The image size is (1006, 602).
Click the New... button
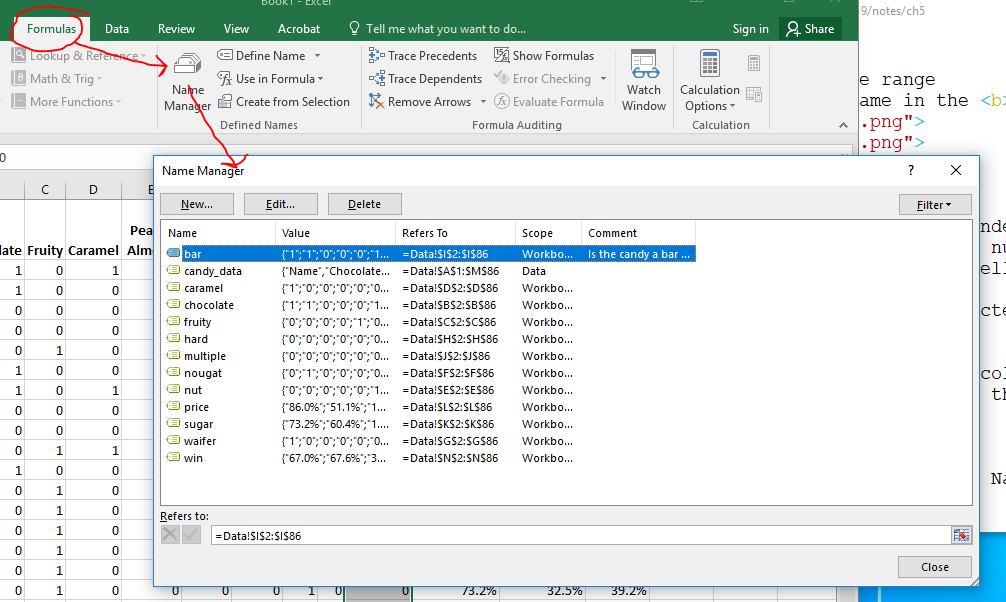[197, 204]
